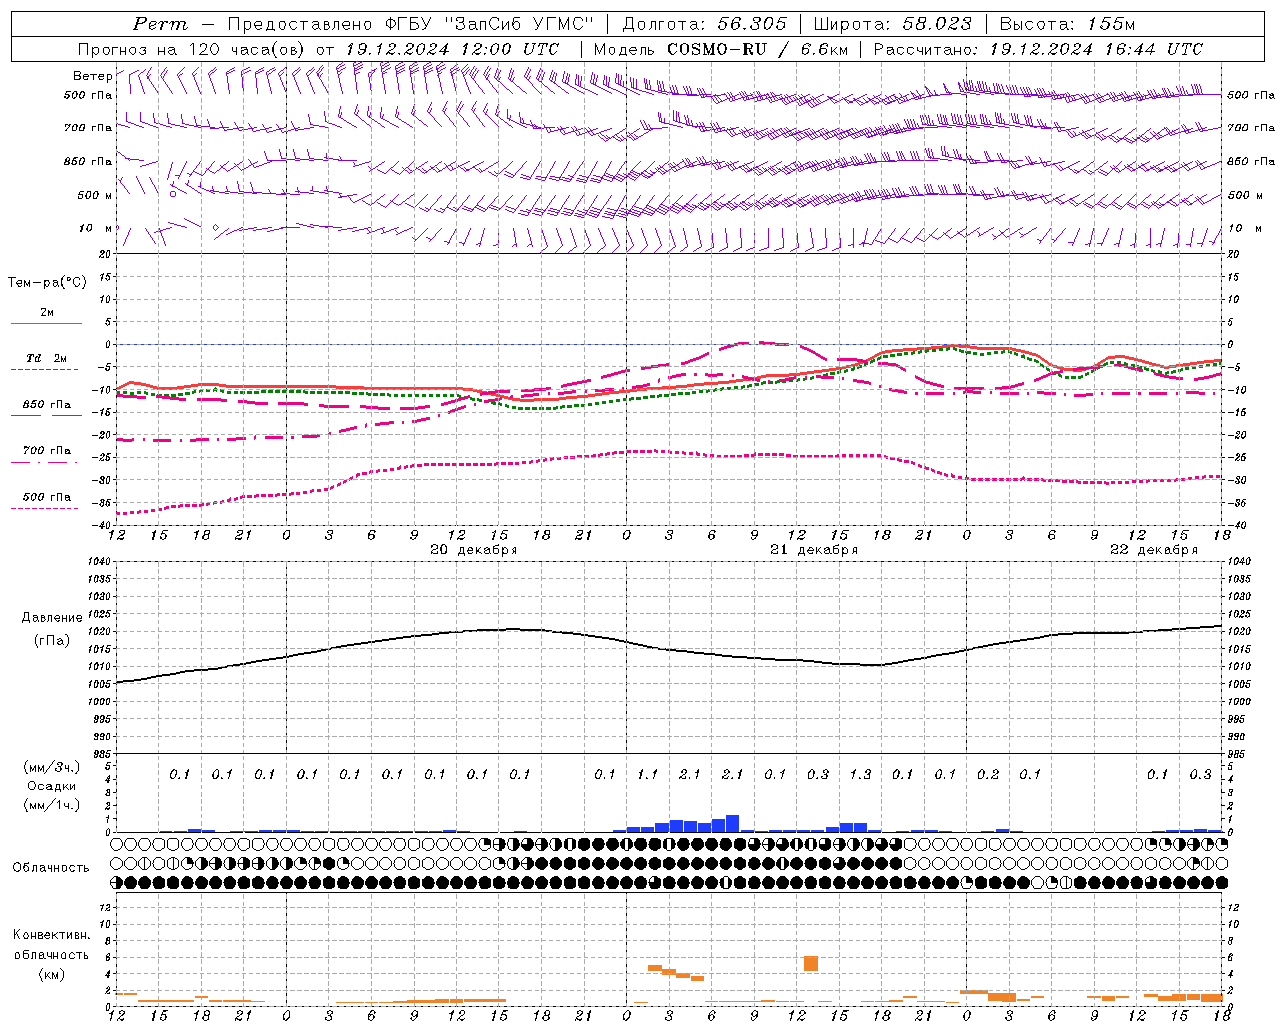Image resolution: width=1280 pixels, height=1024 pixels.
Task: Click the "21 декабря" date label
Action: pyautogui.click(x=814, y=550)
